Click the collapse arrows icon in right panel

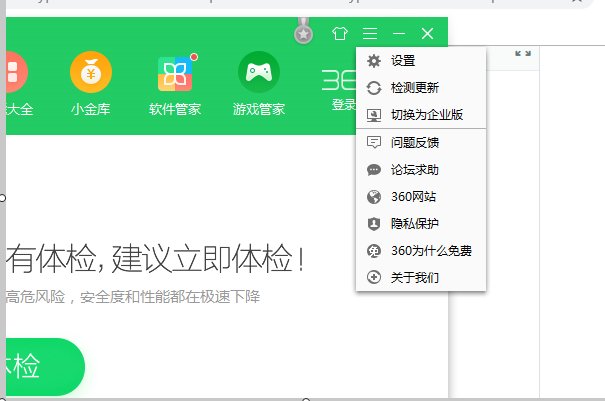point(523,54)
